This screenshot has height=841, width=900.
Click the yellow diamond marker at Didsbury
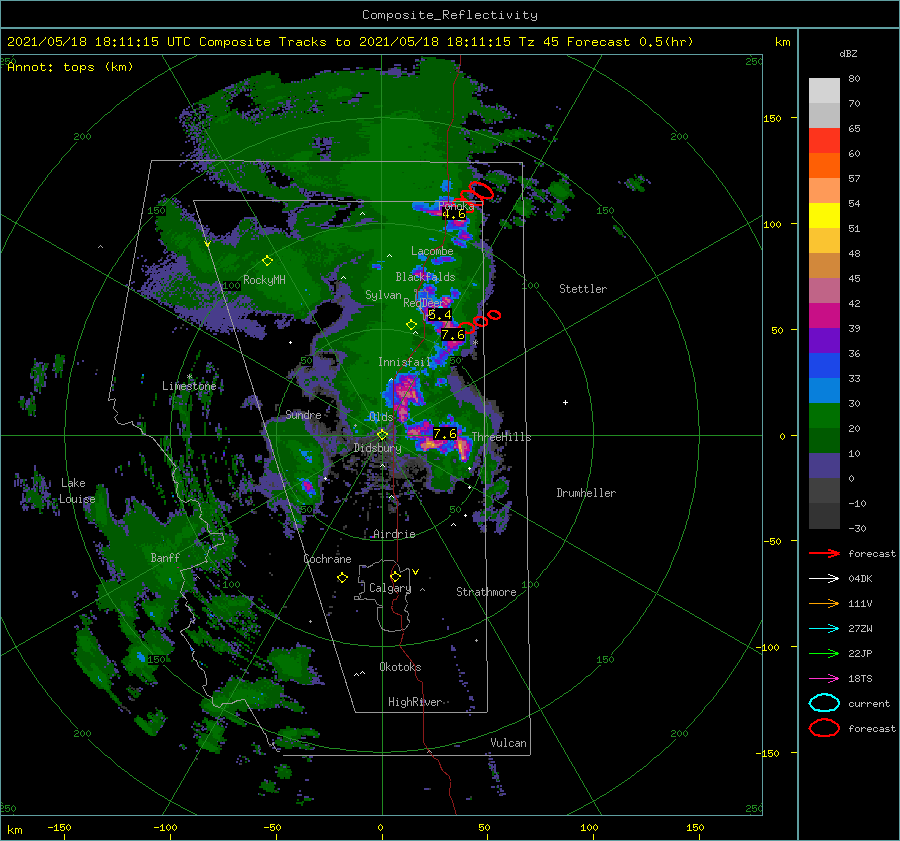(382, 435)
